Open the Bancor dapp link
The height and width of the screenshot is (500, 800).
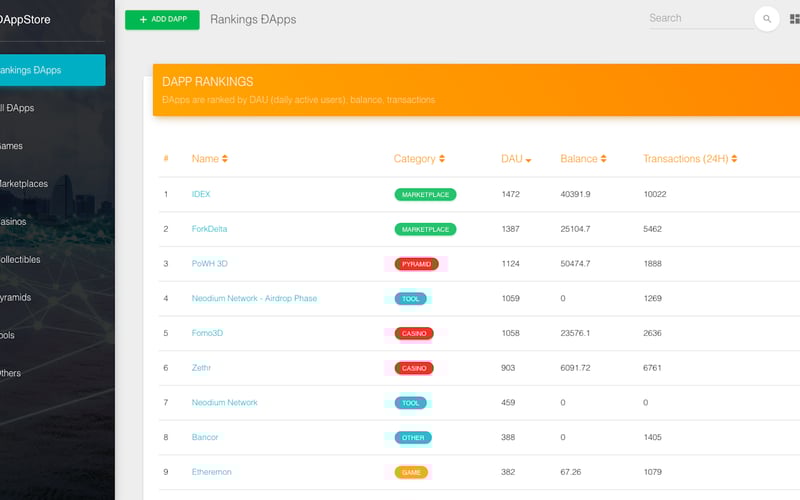click(205, 437)
